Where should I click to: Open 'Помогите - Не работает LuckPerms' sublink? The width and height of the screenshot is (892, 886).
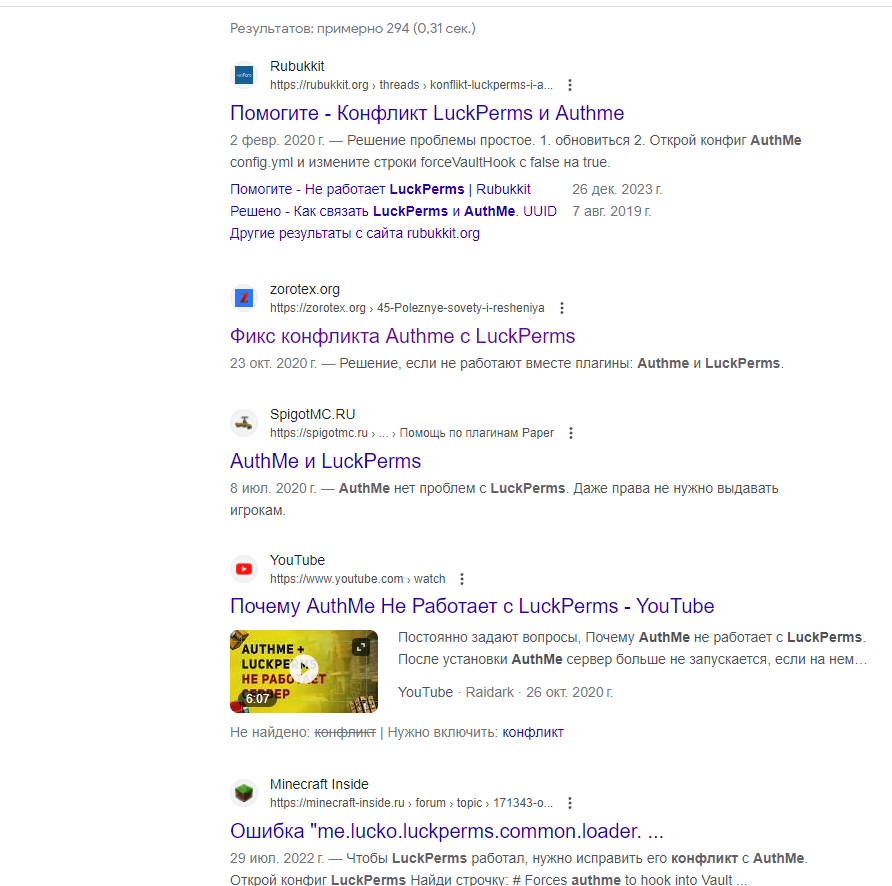pyautogui.click(x=380, y=189)
